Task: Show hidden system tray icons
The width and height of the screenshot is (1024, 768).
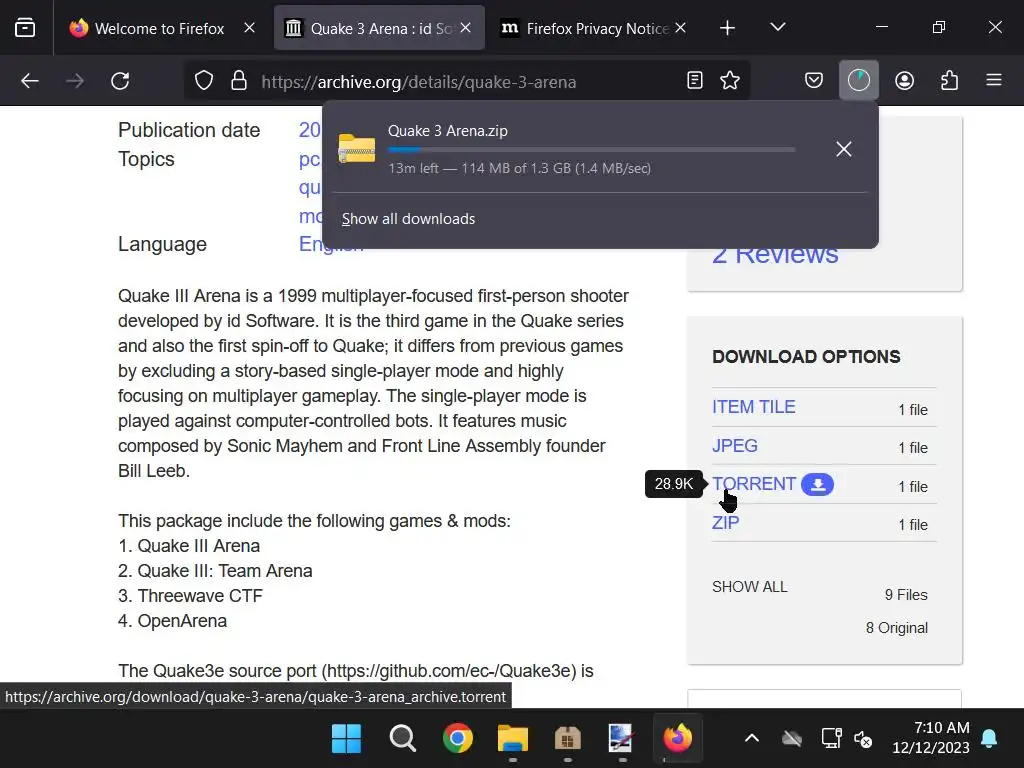Action: coord(752,739)
